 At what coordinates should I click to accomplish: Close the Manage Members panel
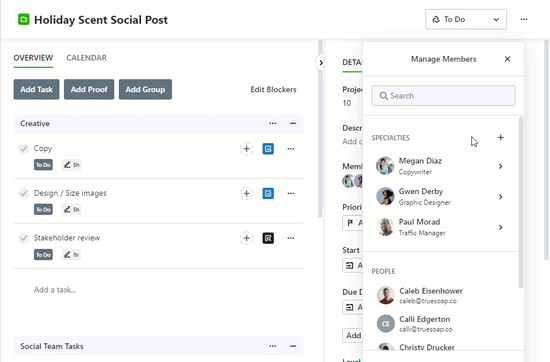point(507,59)
